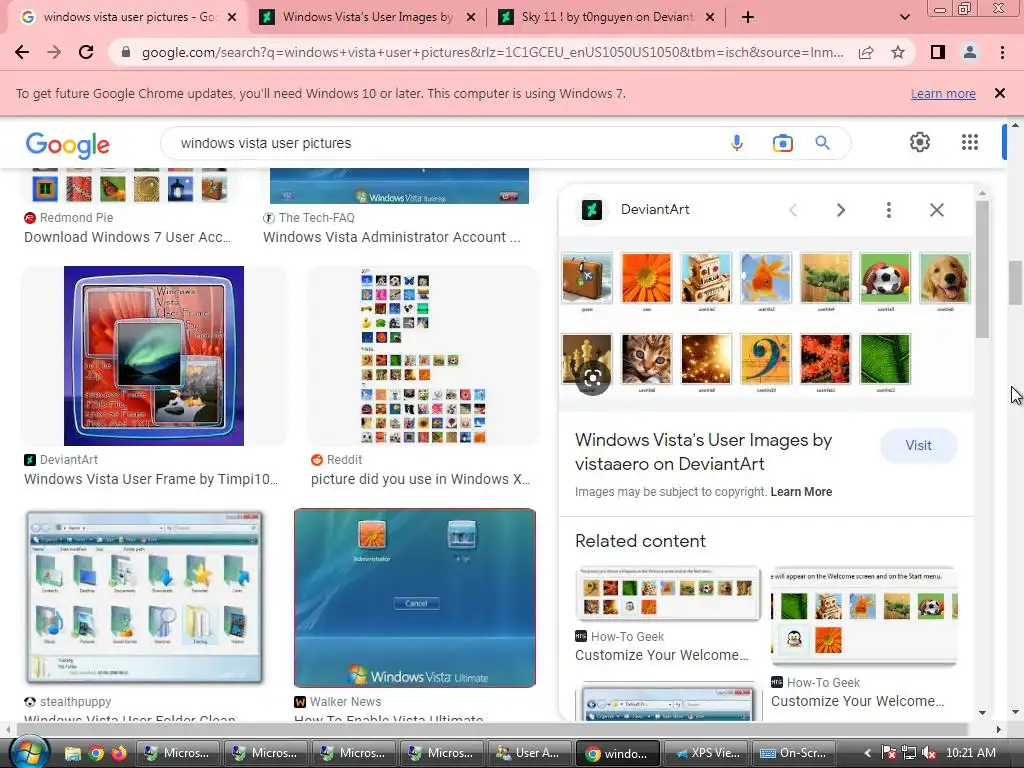
Task: Open the Windows Start menu orb
Action: point(29,752)
